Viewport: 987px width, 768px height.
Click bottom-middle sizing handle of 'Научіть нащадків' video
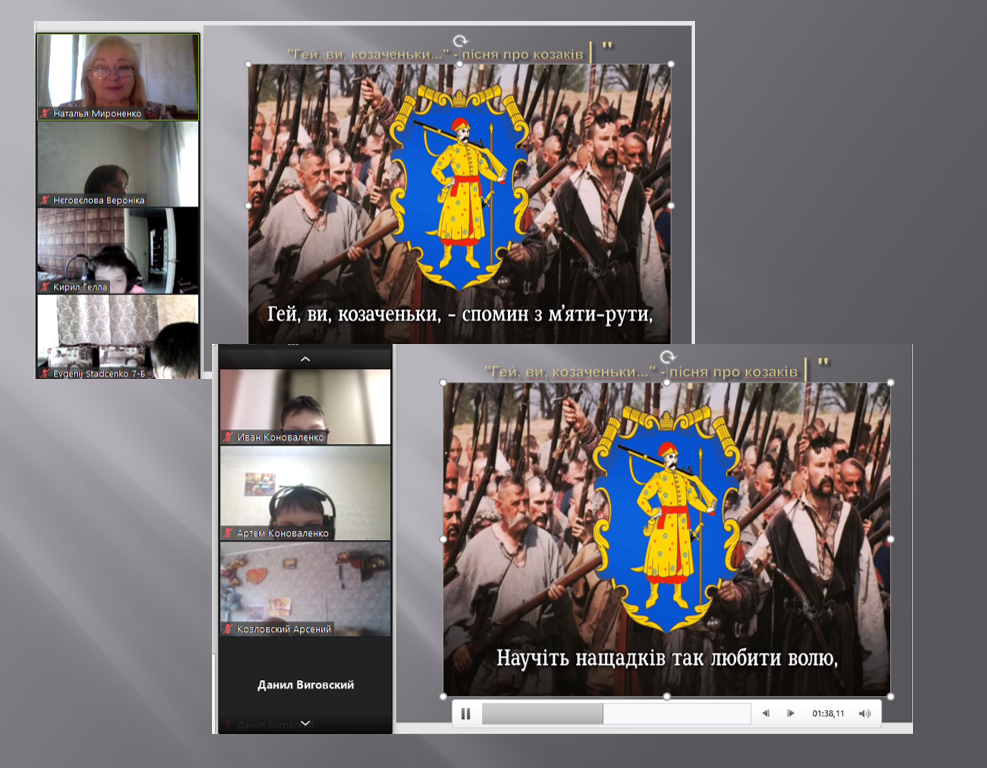(x=667, y=696)
